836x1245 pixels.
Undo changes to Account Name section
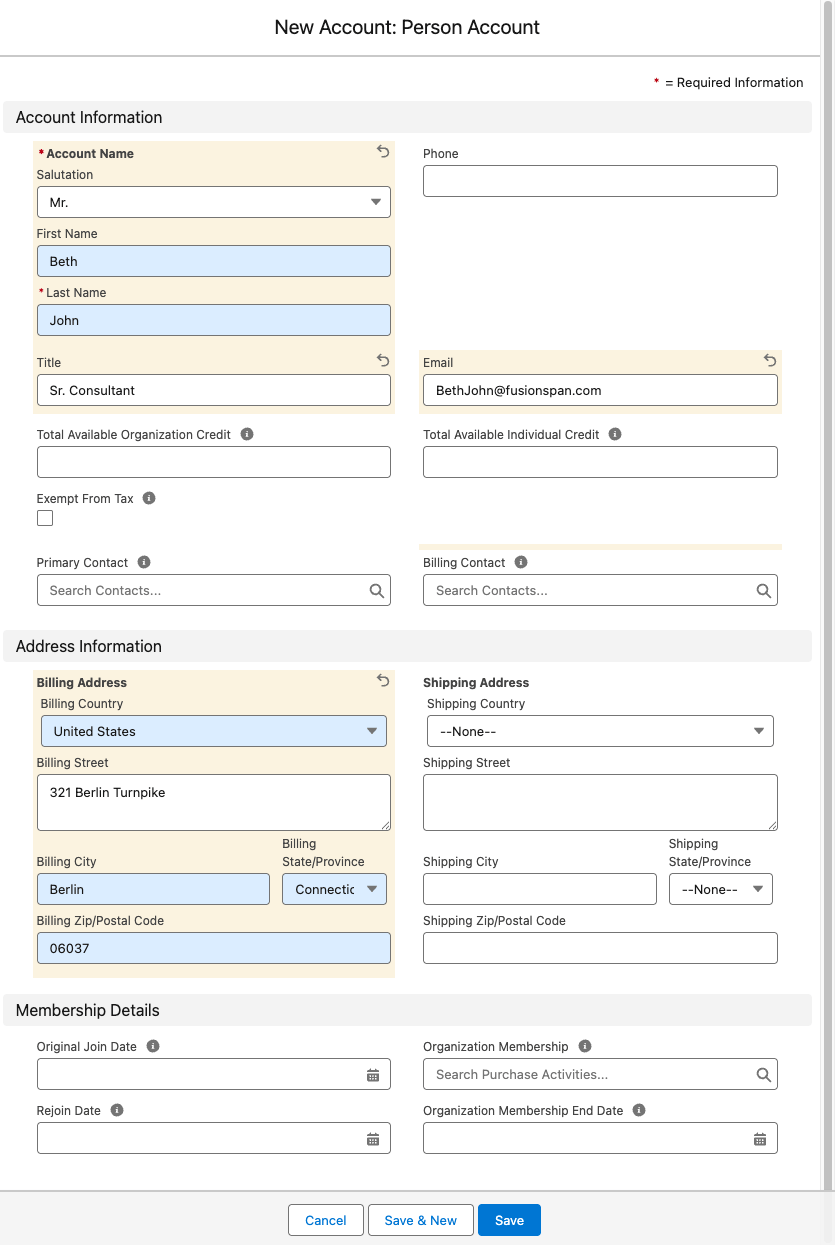point(383,152)
